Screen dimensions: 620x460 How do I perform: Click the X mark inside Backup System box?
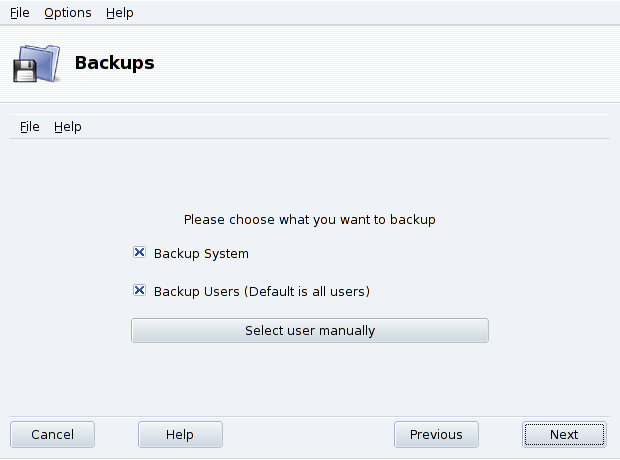point(140,253)
